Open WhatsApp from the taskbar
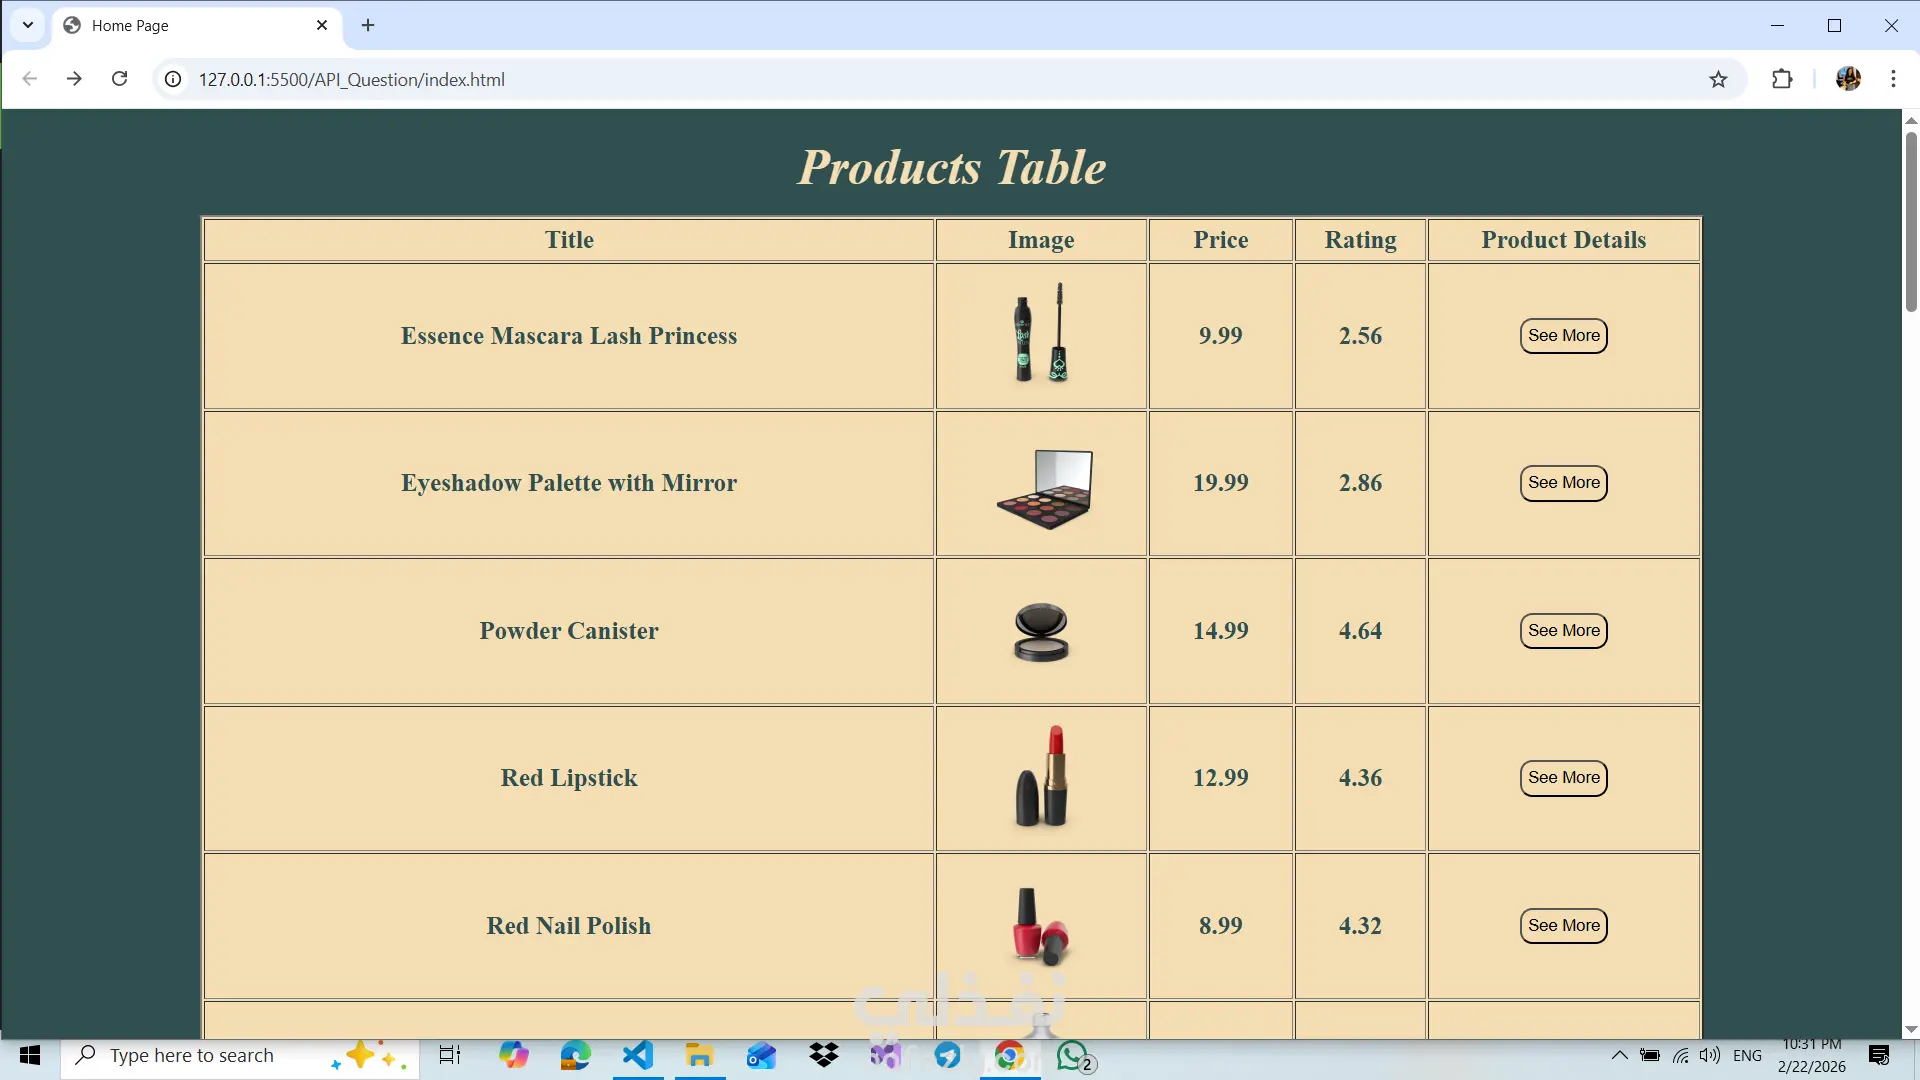1920x1080 pixels. pyautogui.click(x=1072, y=1055)
